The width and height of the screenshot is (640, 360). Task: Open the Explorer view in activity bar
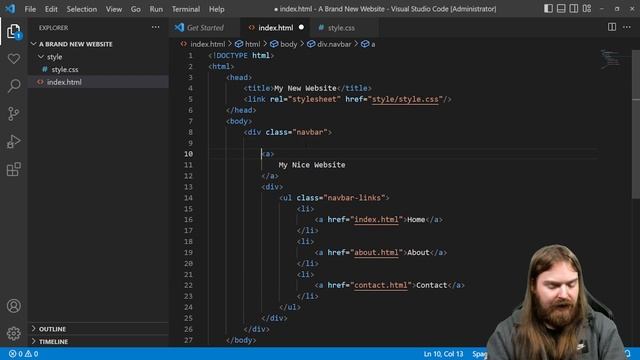[13, 31]
